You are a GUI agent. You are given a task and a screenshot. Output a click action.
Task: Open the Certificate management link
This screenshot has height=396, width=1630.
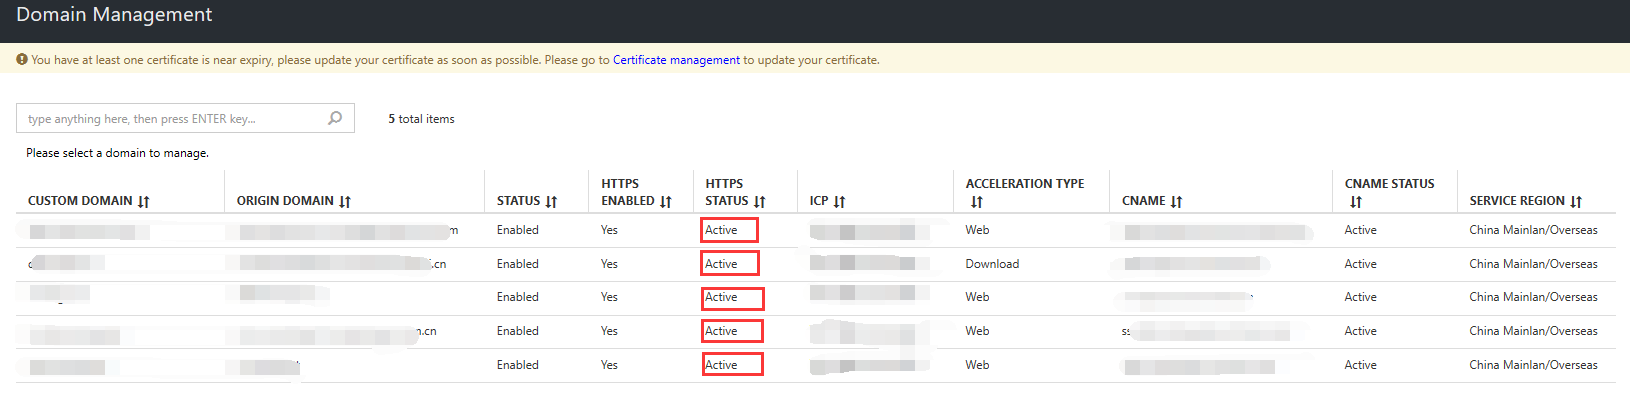point(676,60)
